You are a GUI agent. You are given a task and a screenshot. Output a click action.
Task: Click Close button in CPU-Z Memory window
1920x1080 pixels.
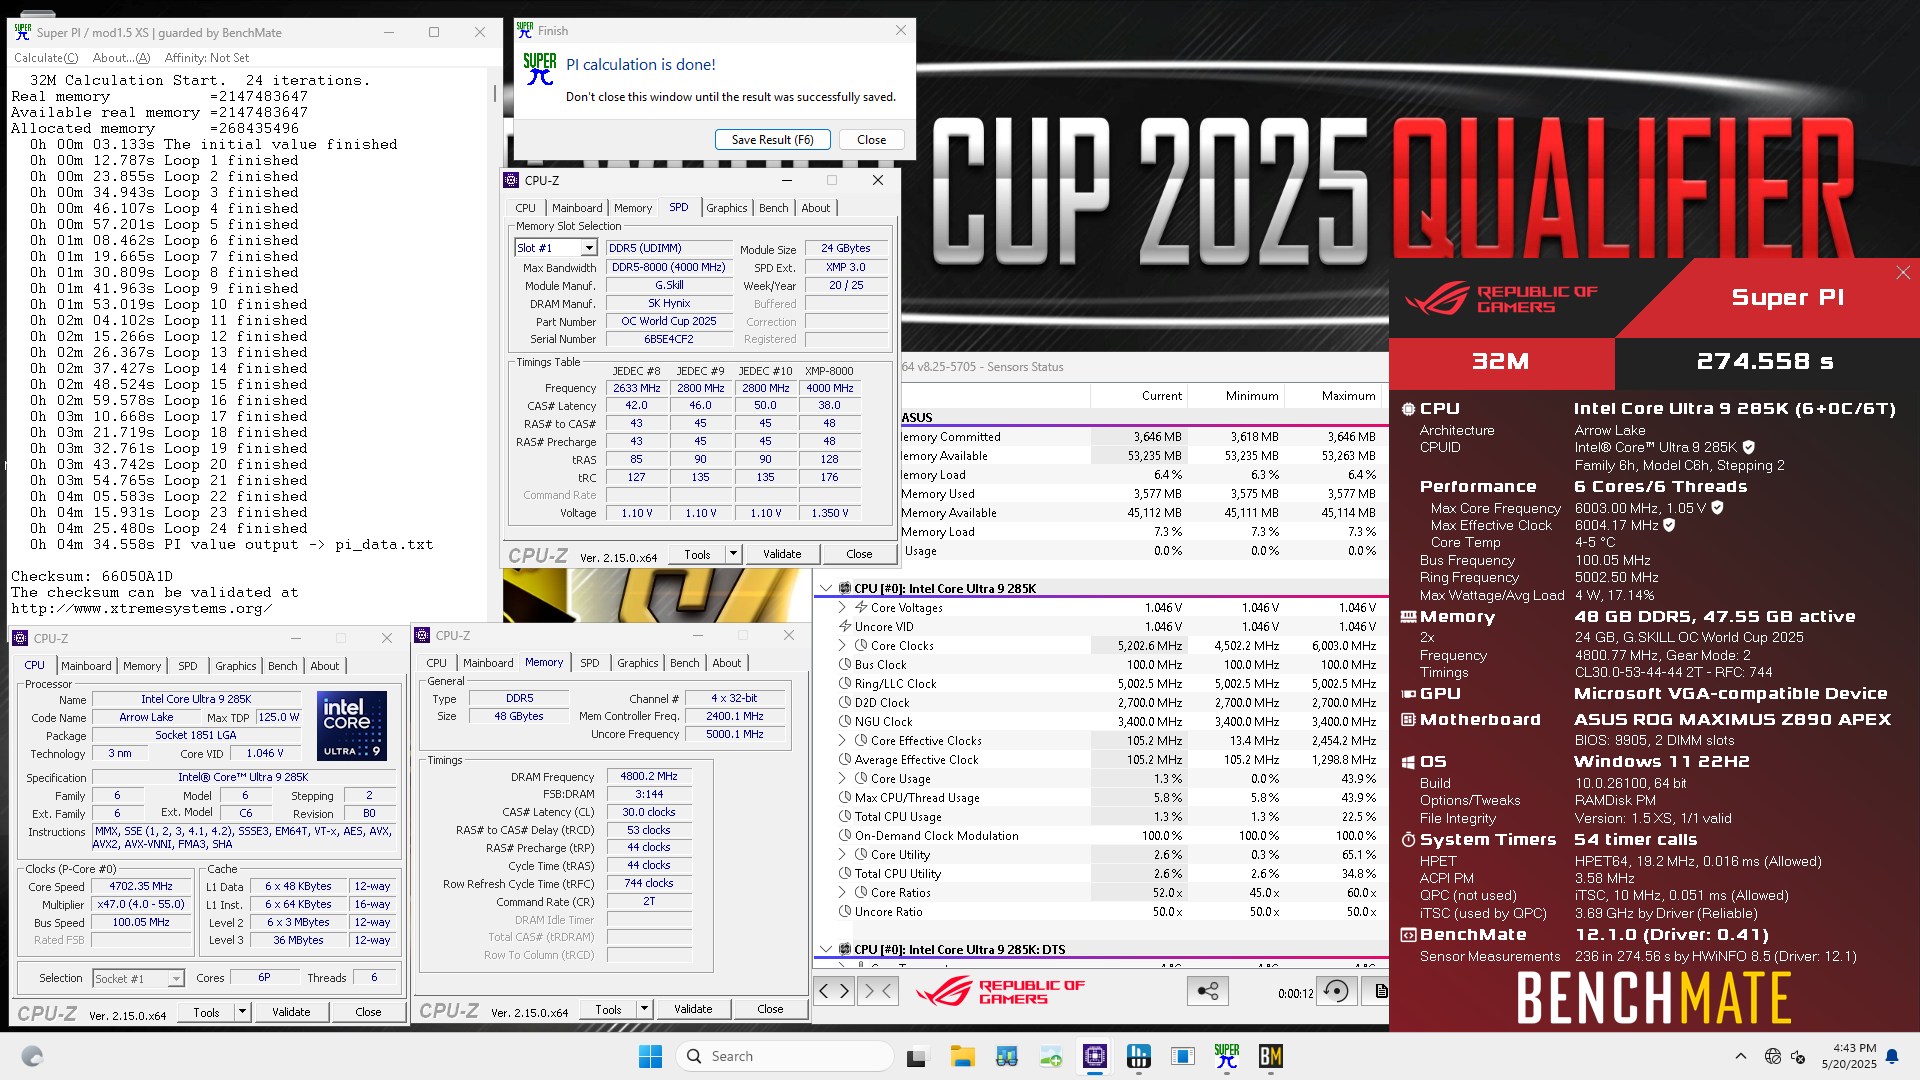point(770,1009)
